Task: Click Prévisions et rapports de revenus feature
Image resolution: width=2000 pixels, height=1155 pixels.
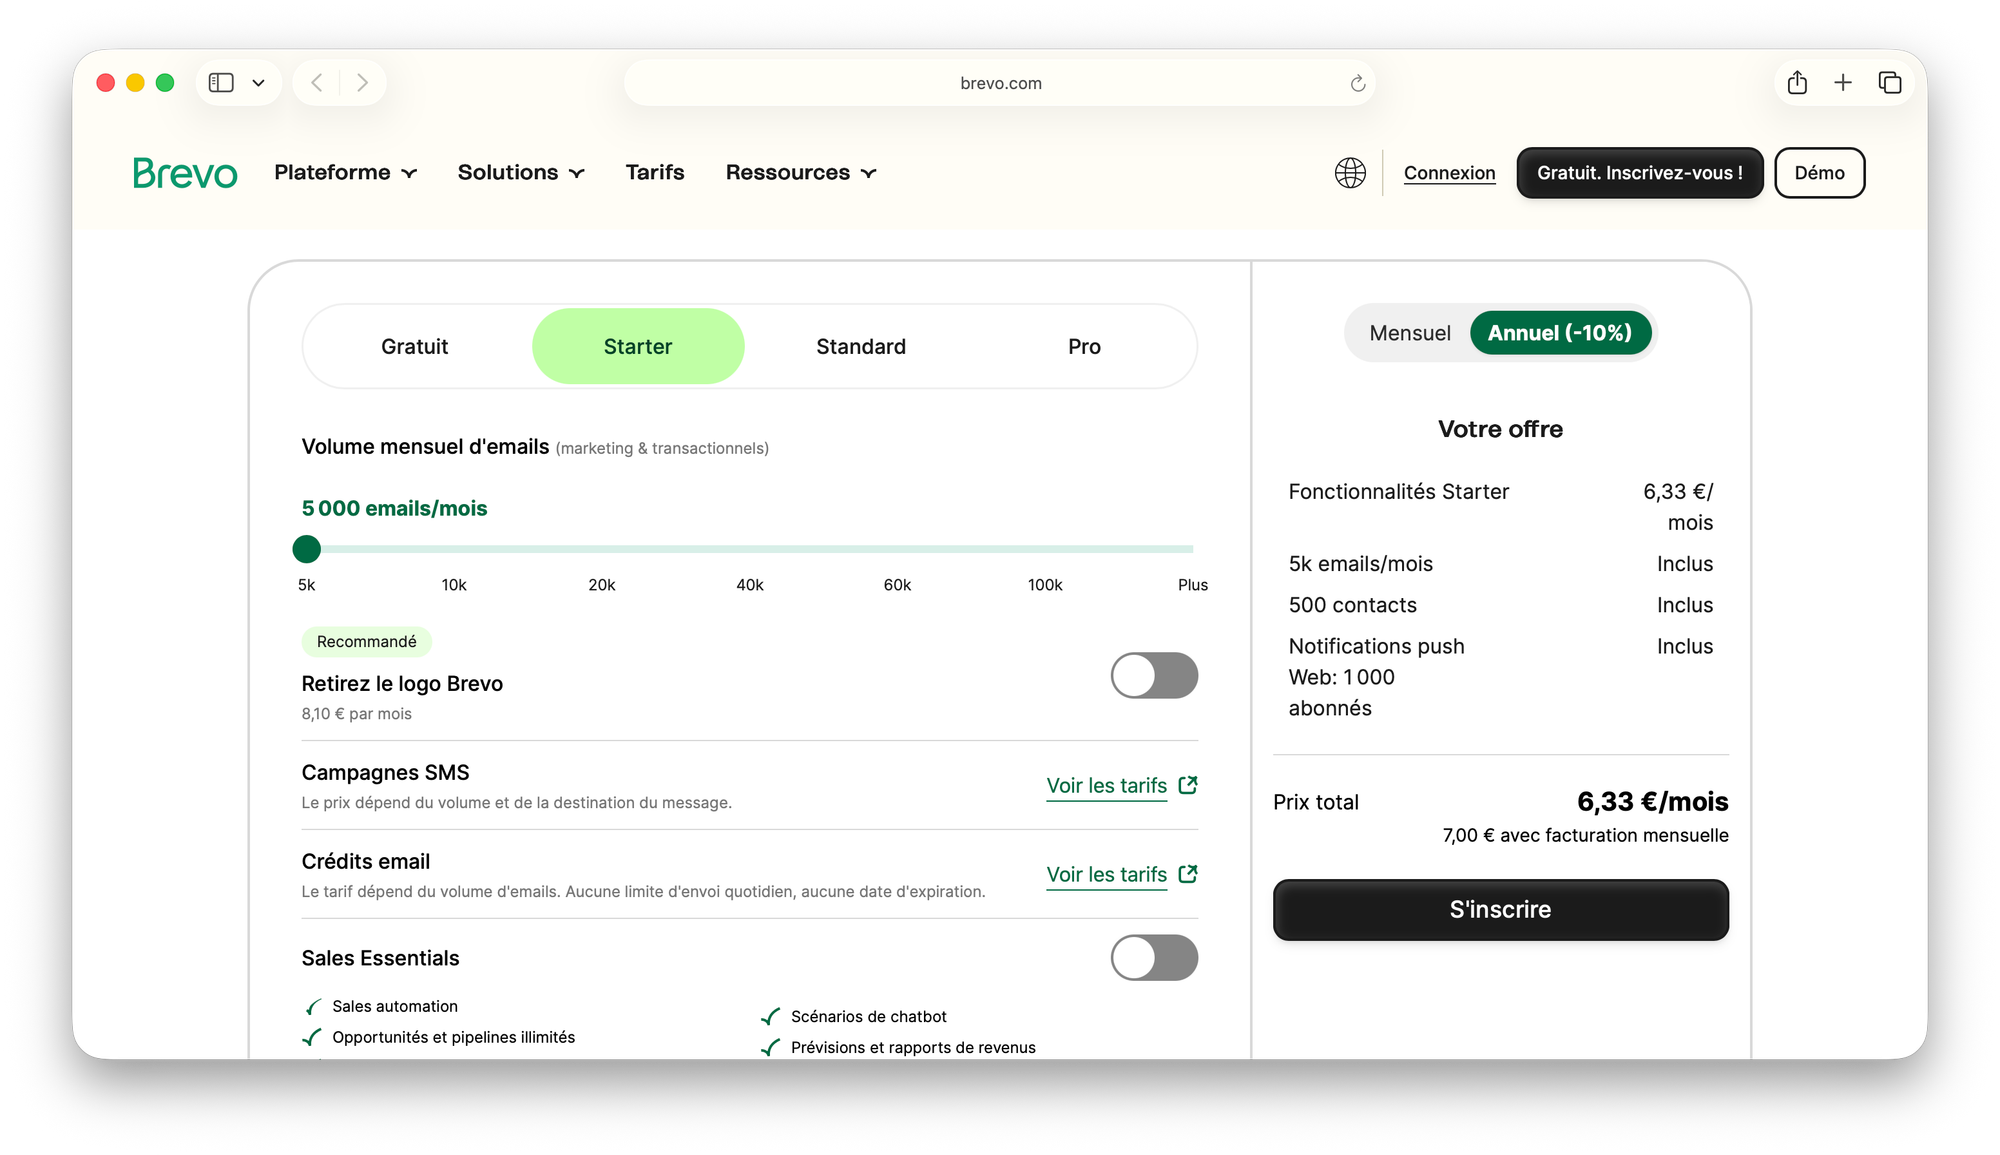Action: (x=913, y=1047)
